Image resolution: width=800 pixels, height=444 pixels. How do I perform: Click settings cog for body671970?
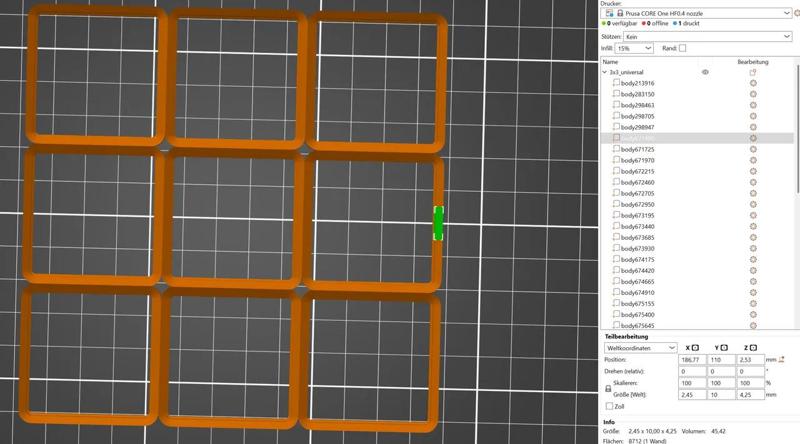[x=753, y=160]
